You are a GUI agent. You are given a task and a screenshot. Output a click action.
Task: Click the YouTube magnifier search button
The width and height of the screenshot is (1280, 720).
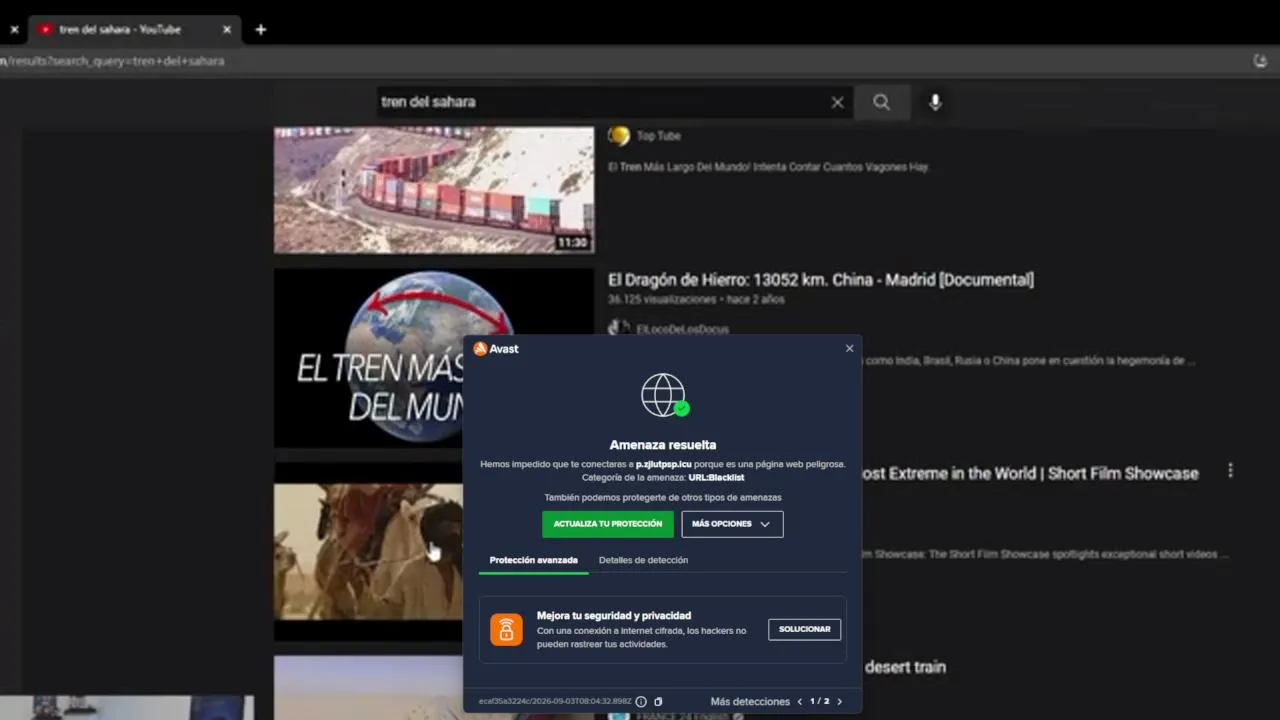[881, 102]
